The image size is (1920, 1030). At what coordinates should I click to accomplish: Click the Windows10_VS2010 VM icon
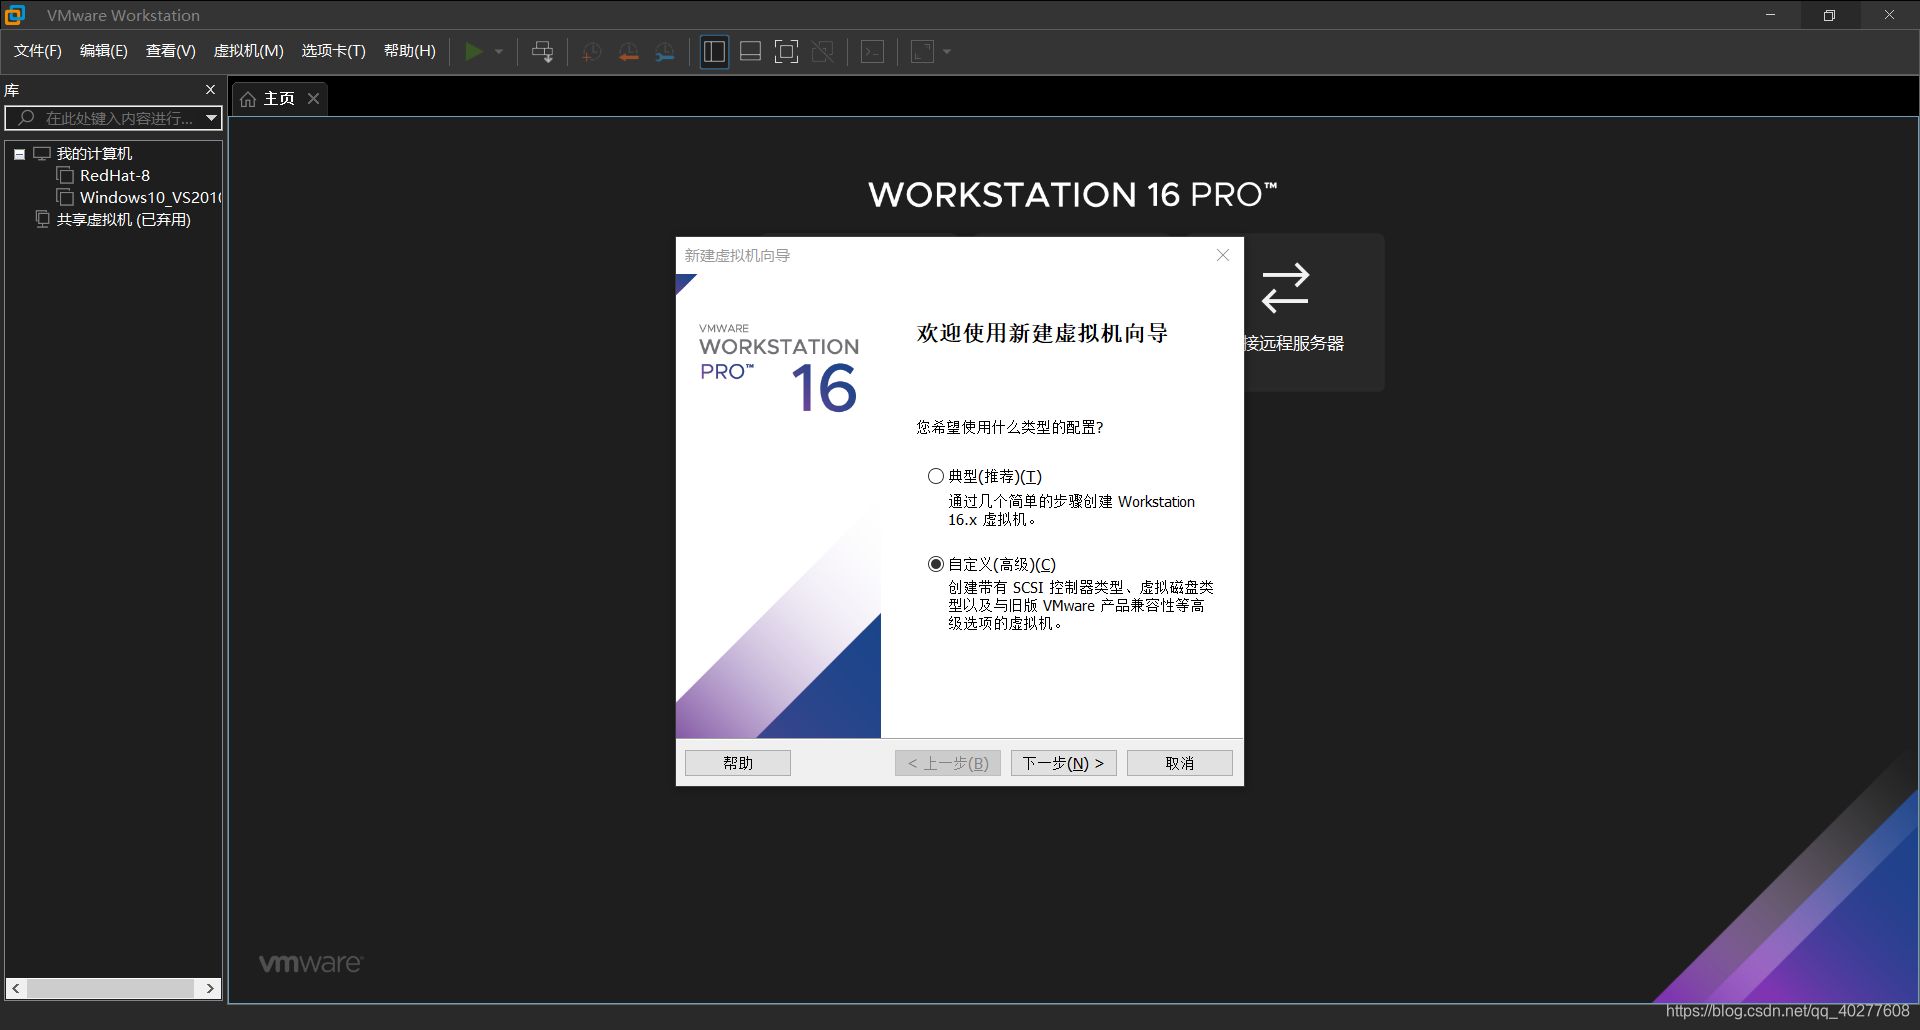pos(66,198)
